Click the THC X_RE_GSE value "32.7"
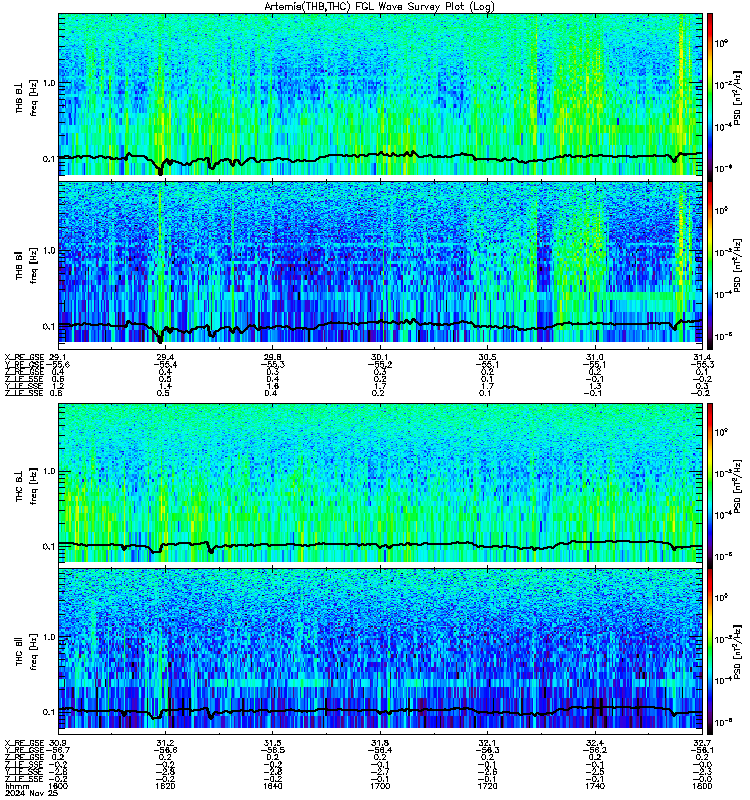 702,743
